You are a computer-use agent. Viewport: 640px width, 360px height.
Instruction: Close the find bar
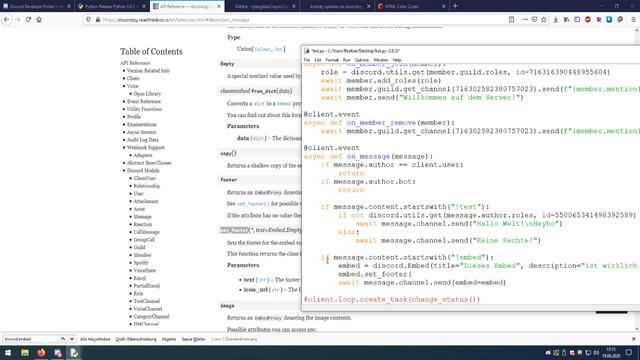tap(633, 339)
